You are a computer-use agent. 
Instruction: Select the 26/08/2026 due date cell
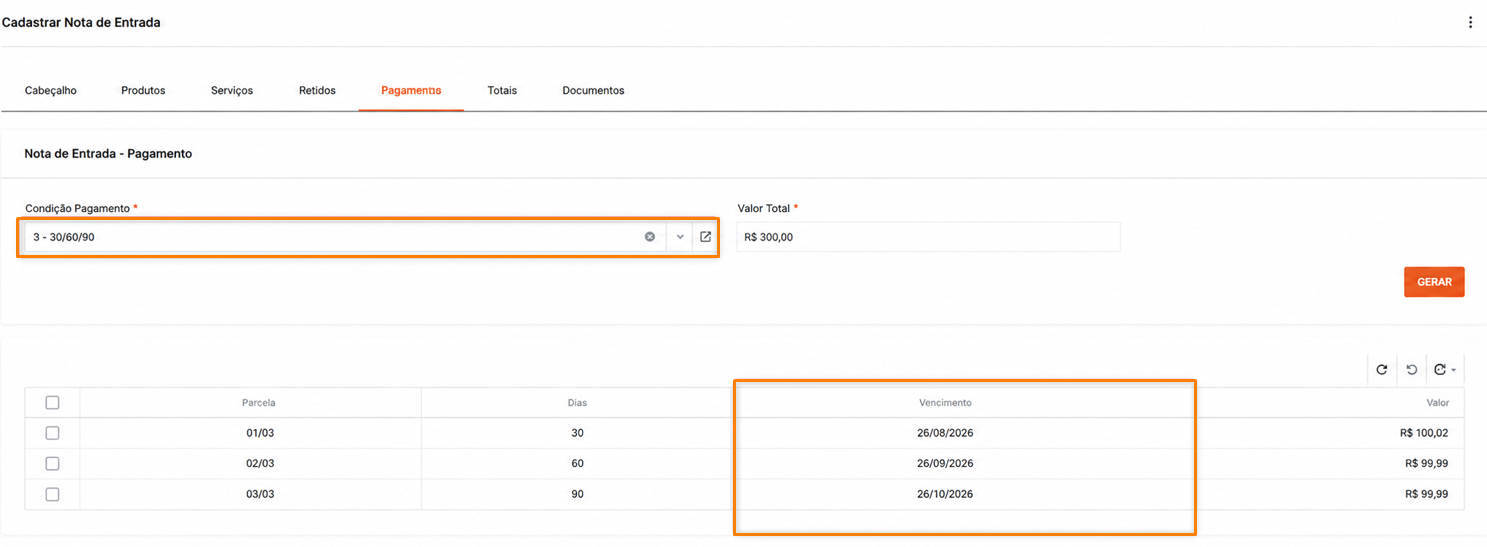[945, 433]
